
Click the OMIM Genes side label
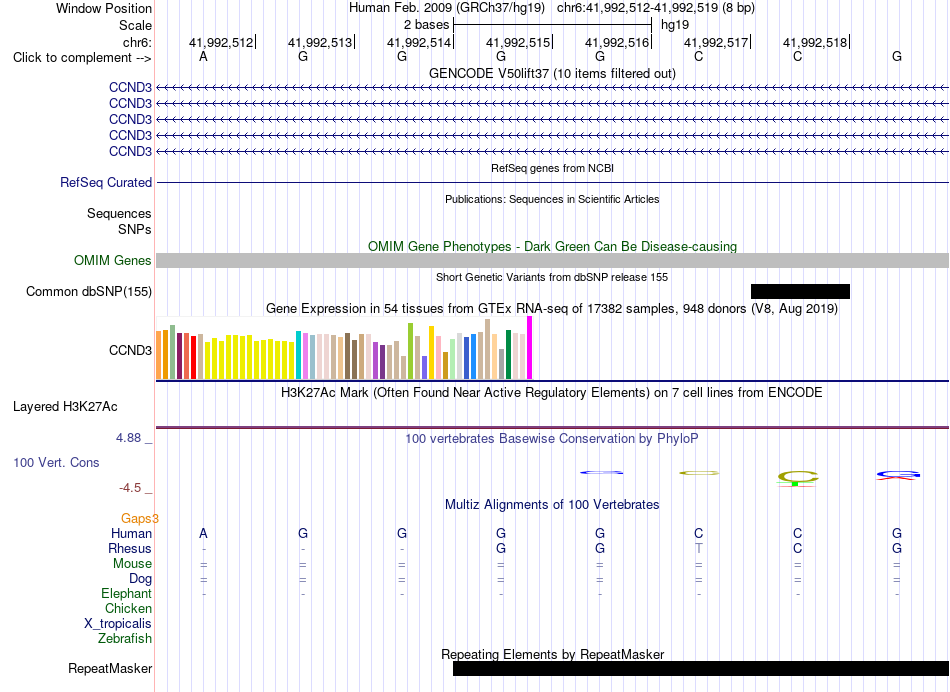tap(112, 261)
